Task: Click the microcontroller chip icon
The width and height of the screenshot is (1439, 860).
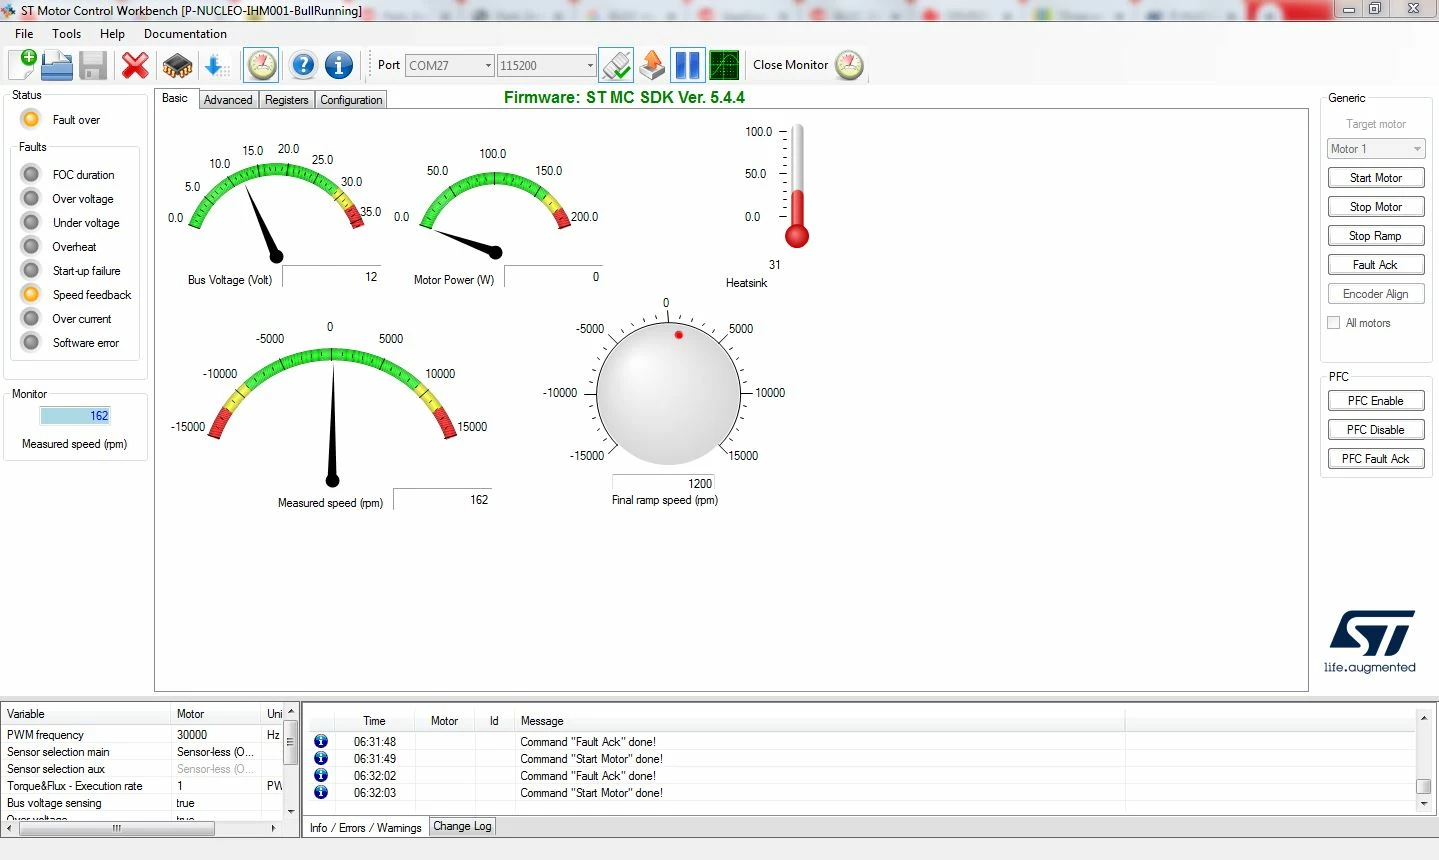Action: point(177,65)
